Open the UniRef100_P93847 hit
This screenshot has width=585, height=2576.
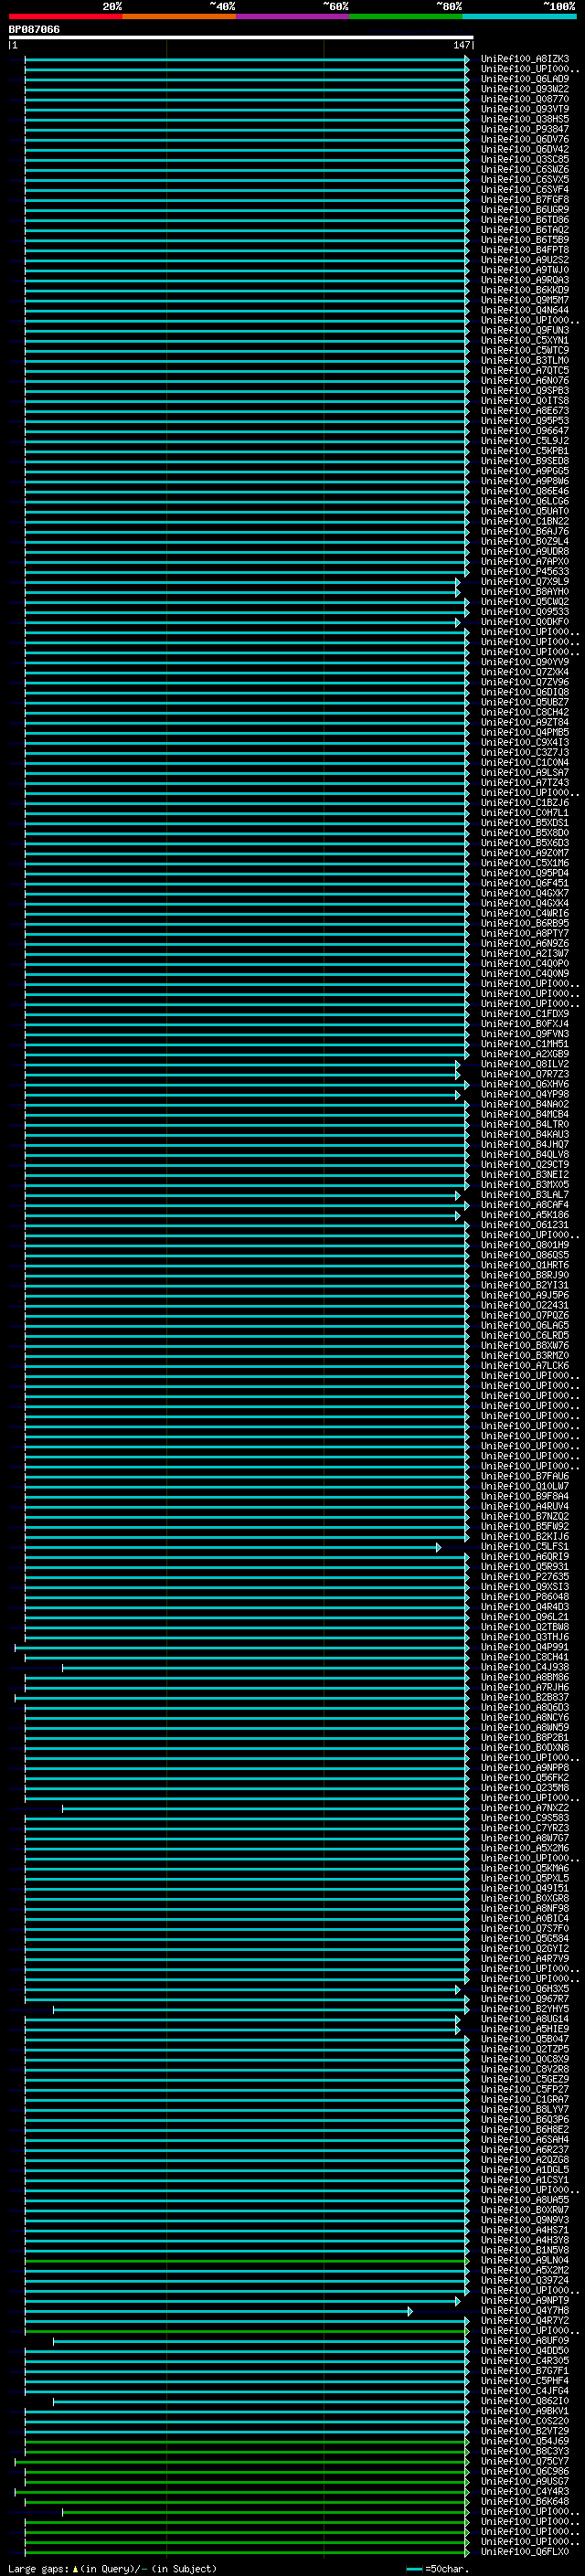525,129
